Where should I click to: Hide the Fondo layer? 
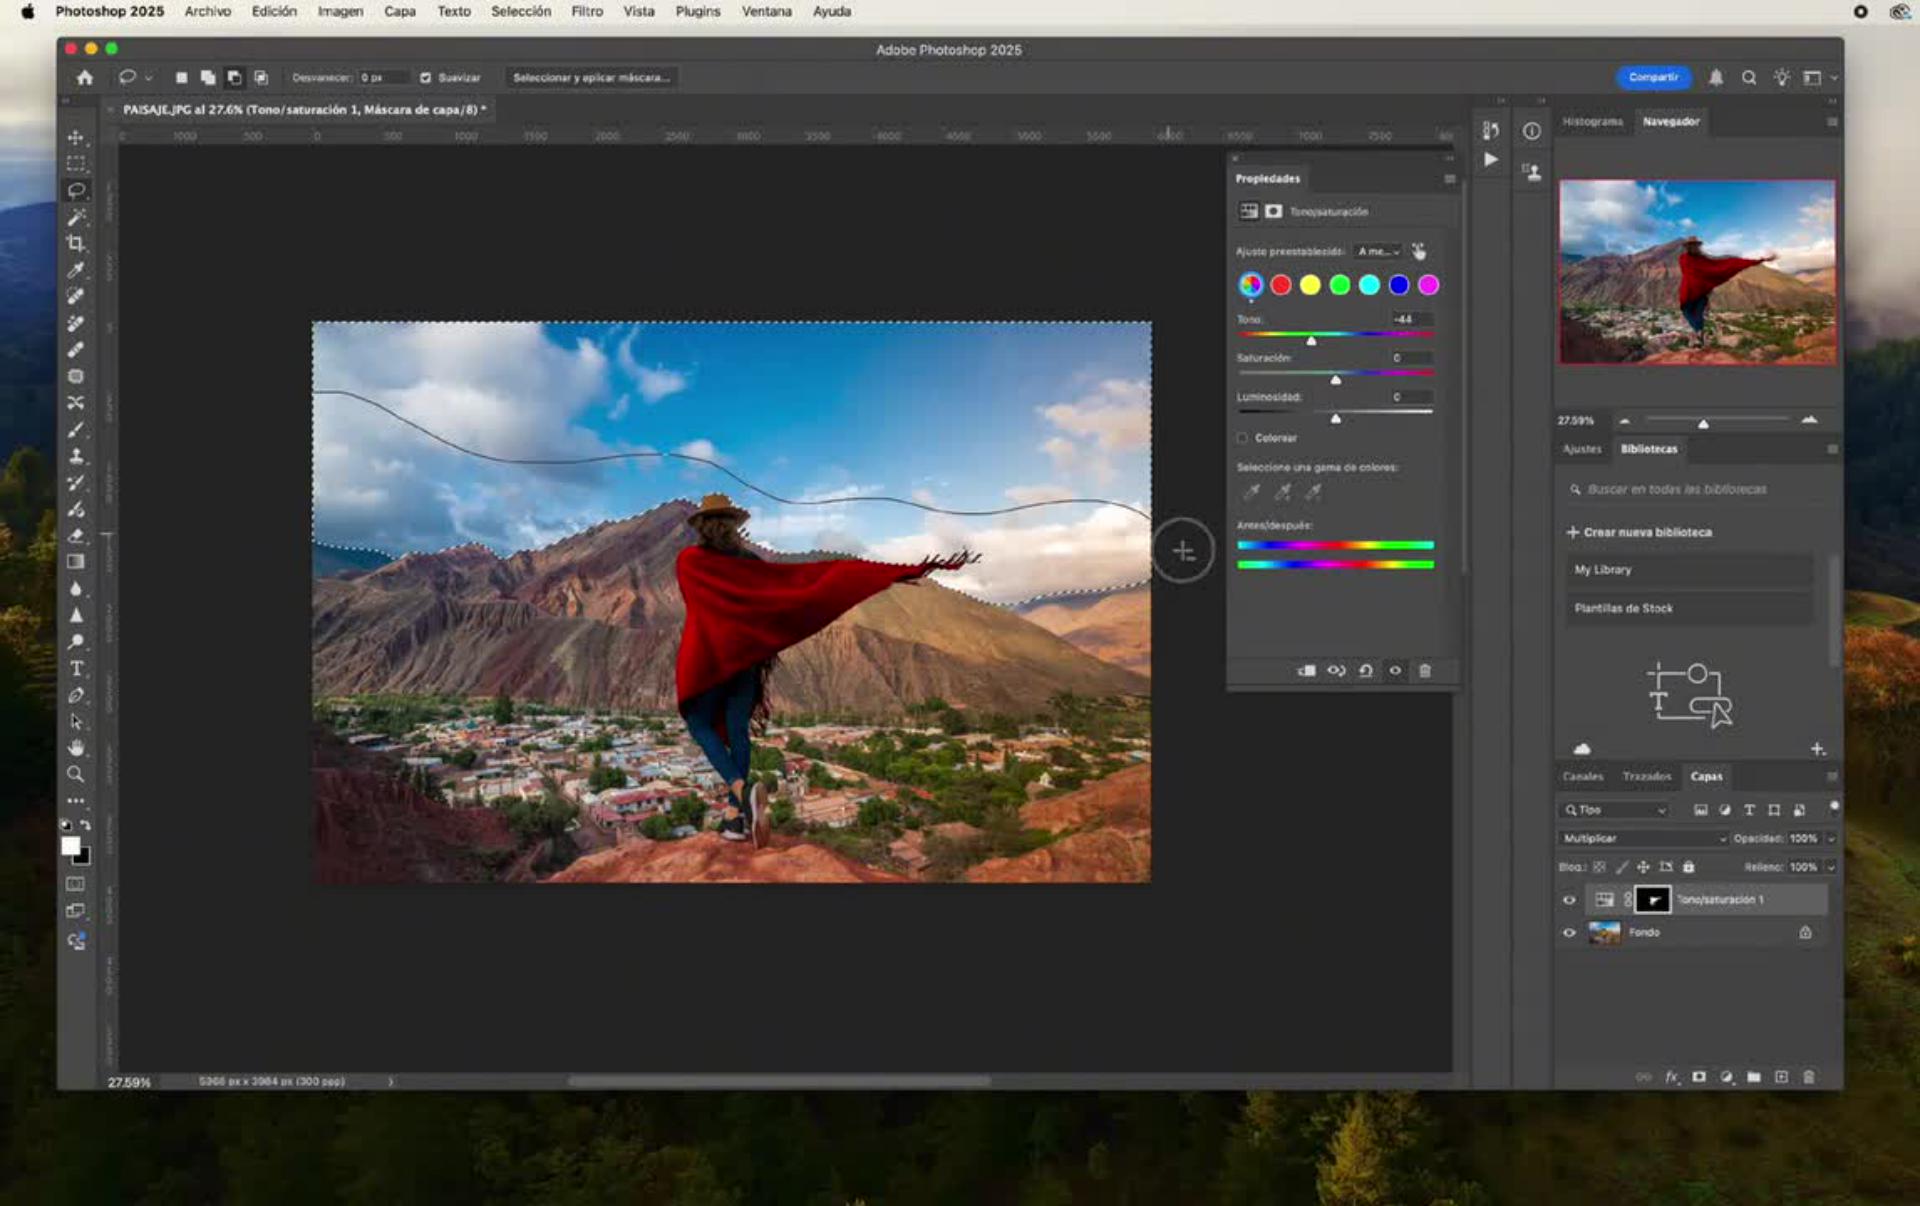(1569, 932)
